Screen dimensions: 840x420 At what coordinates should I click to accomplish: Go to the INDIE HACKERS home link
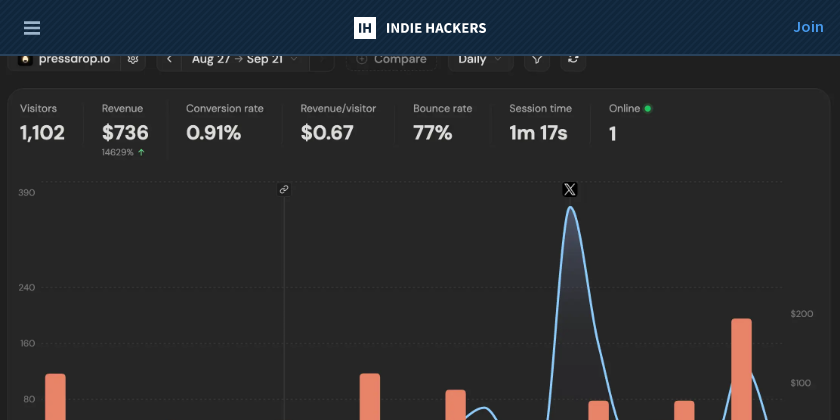(436, 28)
